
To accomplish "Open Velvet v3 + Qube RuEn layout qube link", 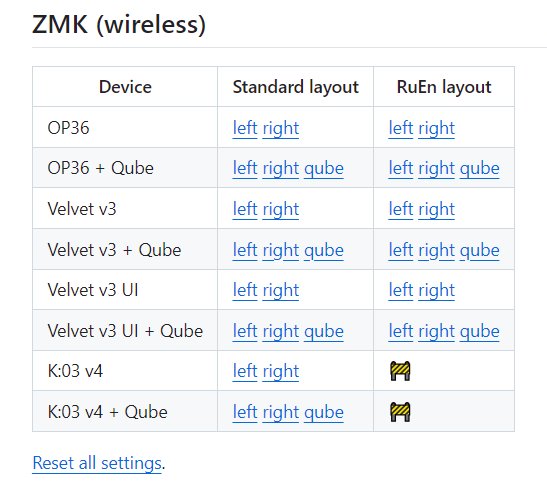I will pyautogui.click(x=480, y=250).
